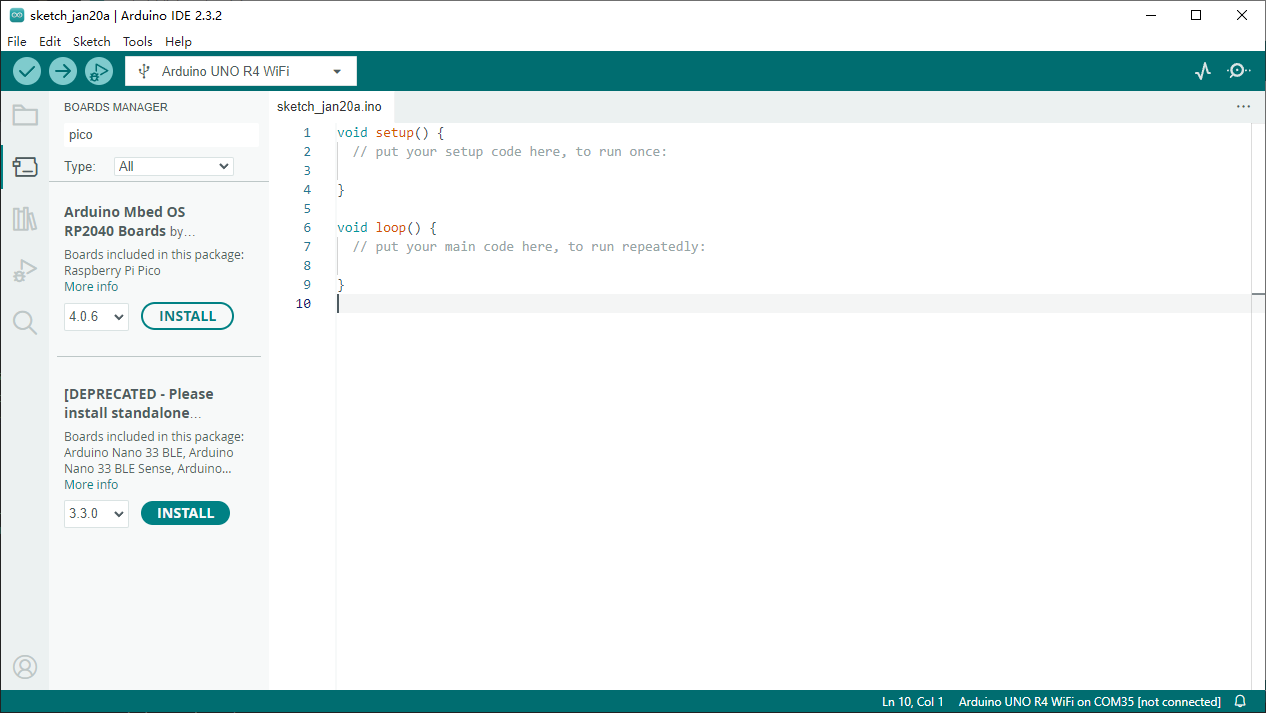1266x713 pixels.
Task: Follow More info link under Raspberry Pi Pico
Action: coord(91,287)
